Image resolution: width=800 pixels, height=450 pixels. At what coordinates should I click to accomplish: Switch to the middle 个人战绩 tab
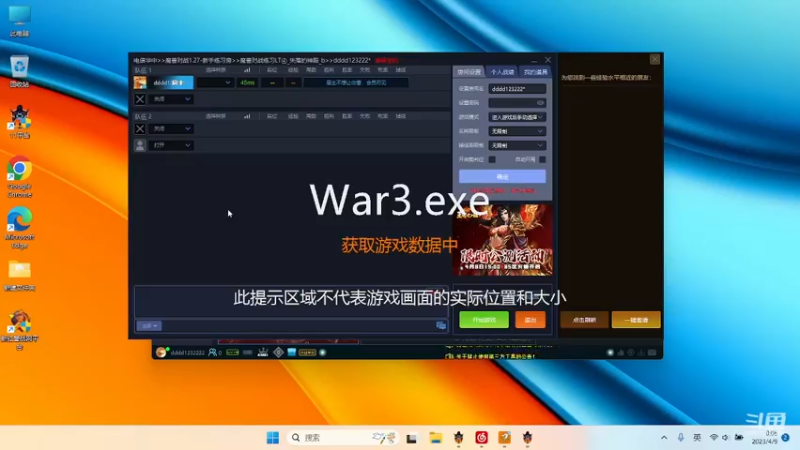click(x=502, y=72)
